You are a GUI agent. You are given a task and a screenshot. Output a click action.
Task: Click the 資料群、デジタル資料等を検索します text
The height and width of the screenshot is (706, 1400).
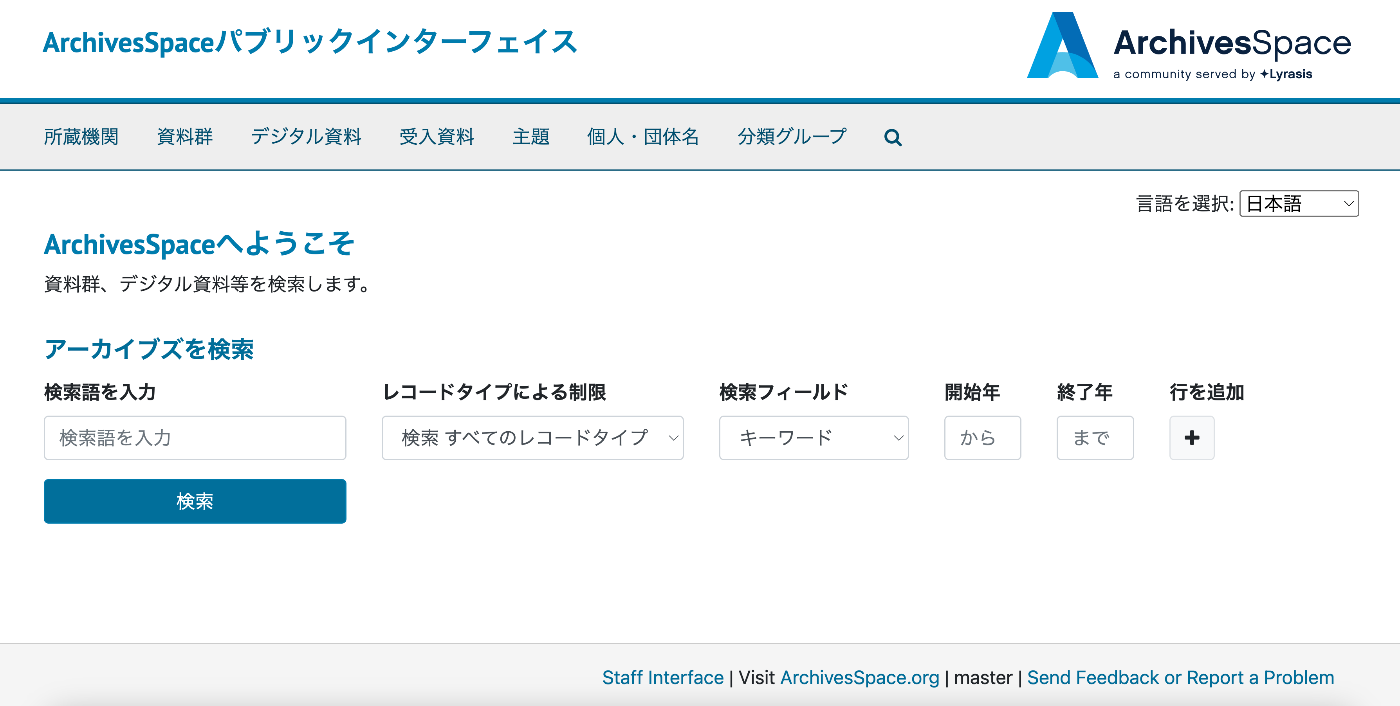pos(208,285)
